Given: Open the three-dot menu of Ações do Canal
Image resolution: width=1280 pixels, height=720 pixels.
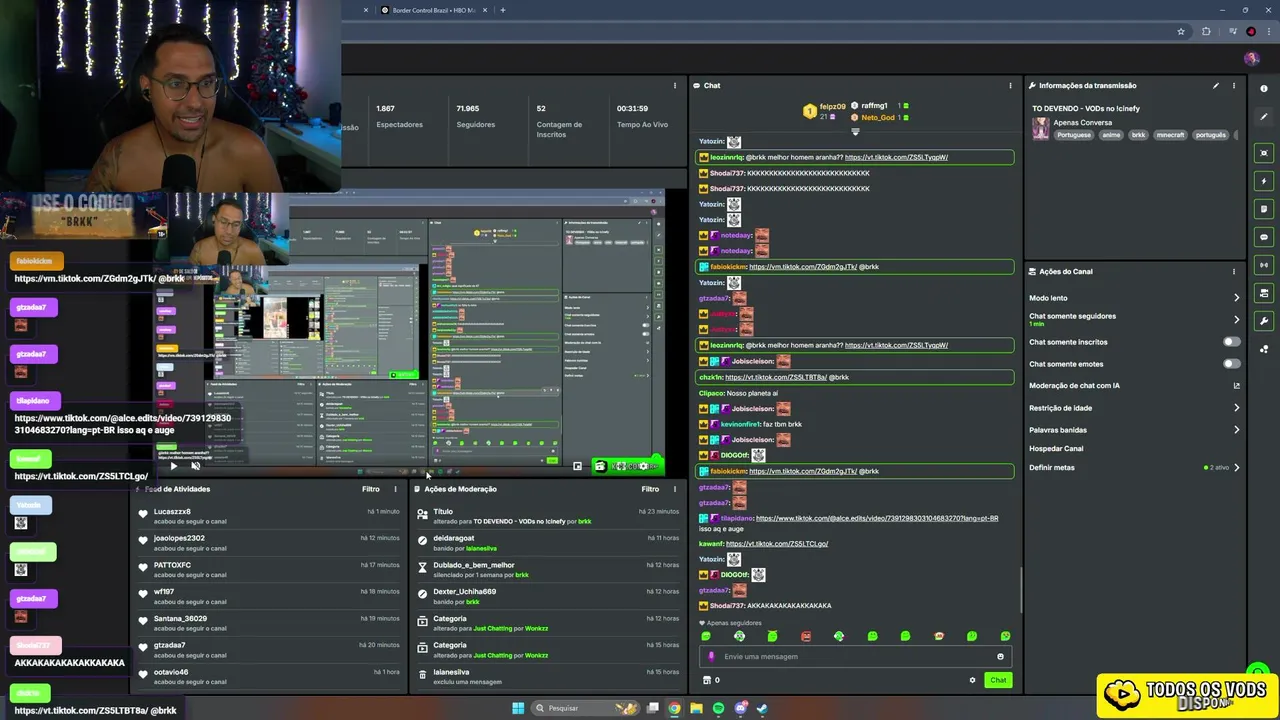Looking at the screenshot, I should pyautogui.click(x=1234, y=272).
